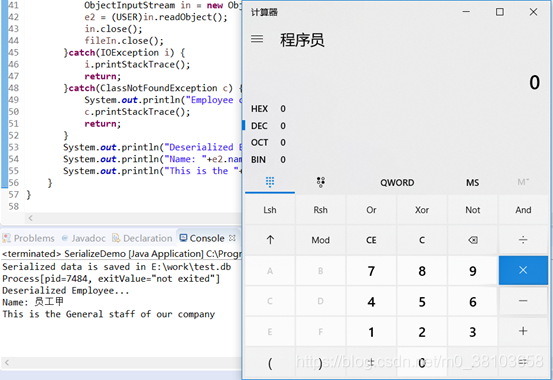
Task: Click the digit 5 key
Action: (422, 301)
